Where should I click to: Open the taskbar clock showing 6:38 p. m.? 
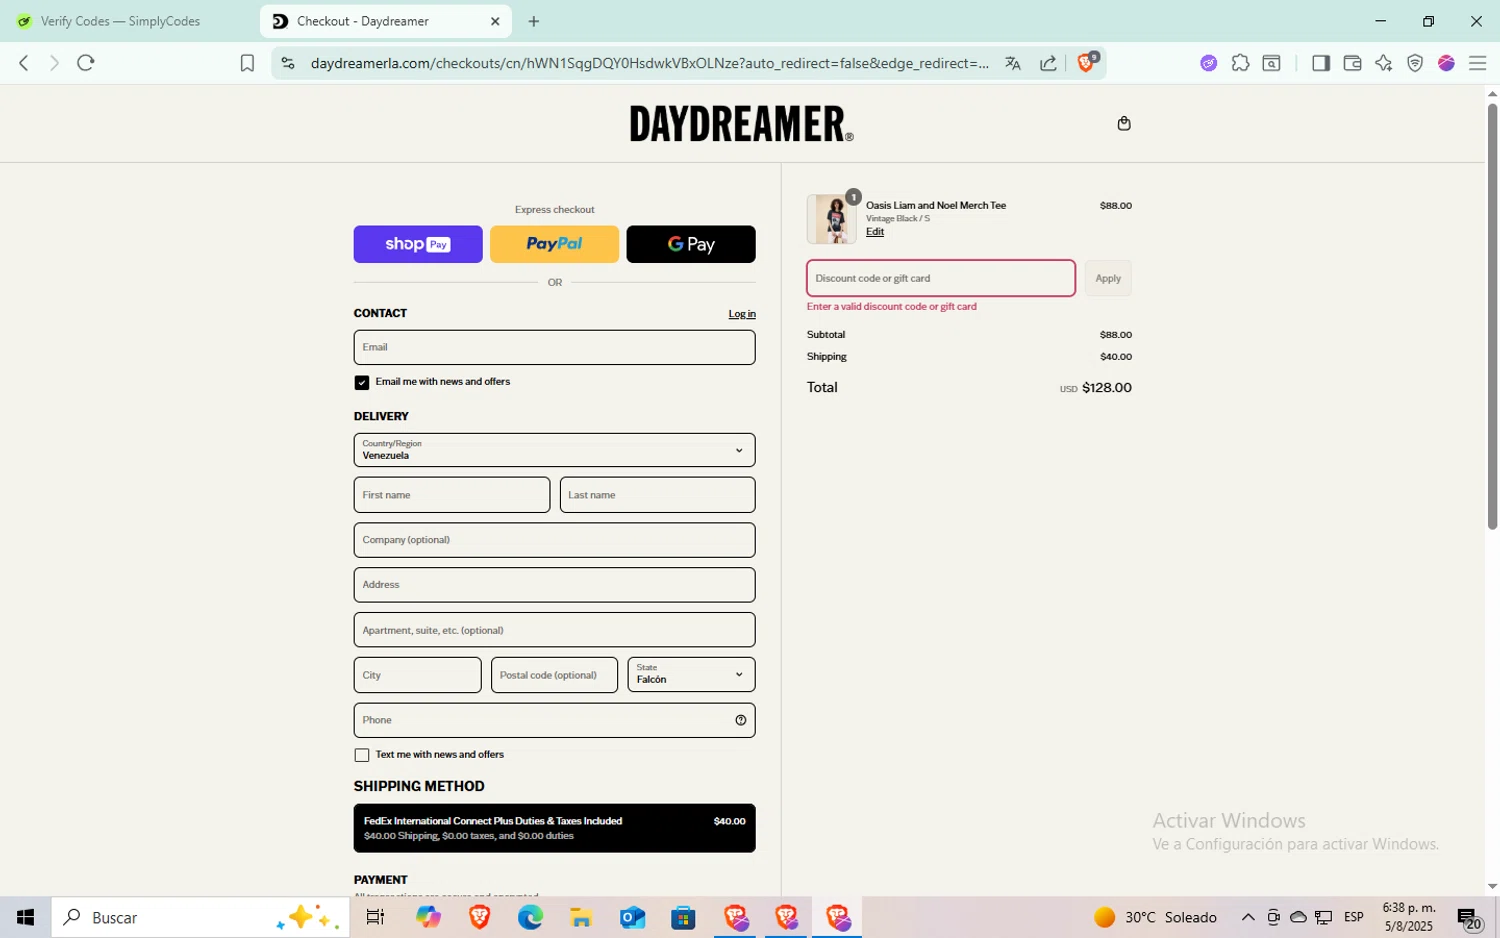click(1409, 917)
